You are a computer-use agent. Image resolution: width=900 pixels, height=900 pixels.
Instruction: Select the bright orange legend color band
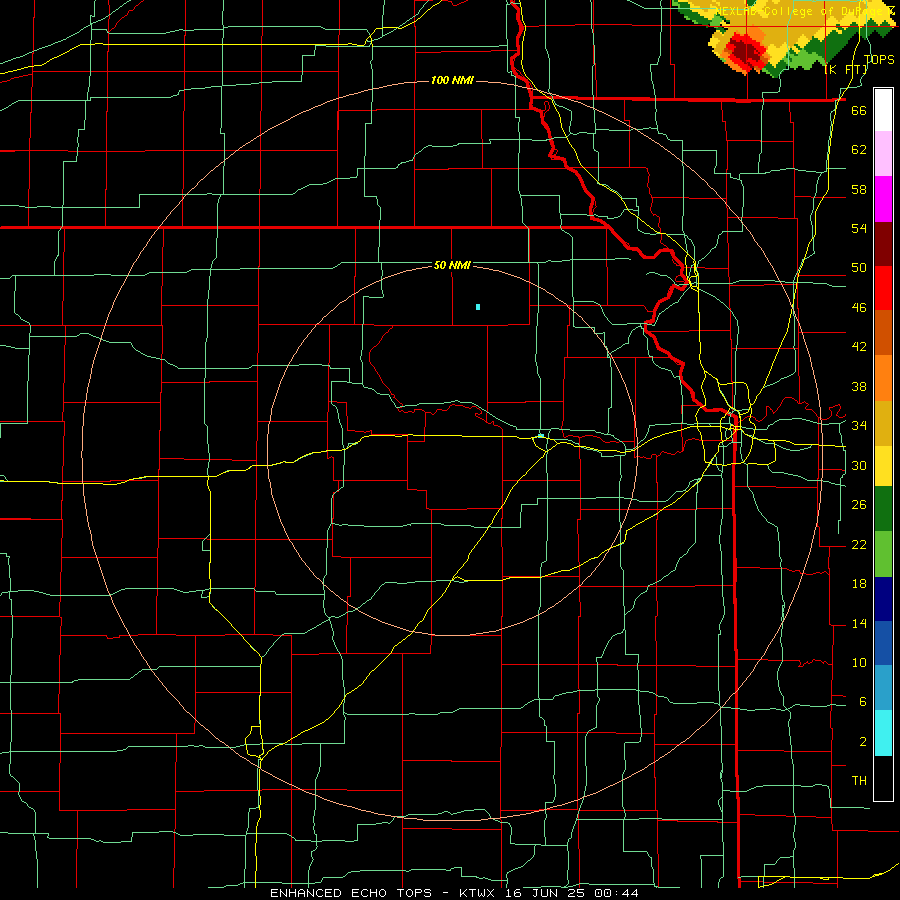pyautogui.click(x=883, y=378)
